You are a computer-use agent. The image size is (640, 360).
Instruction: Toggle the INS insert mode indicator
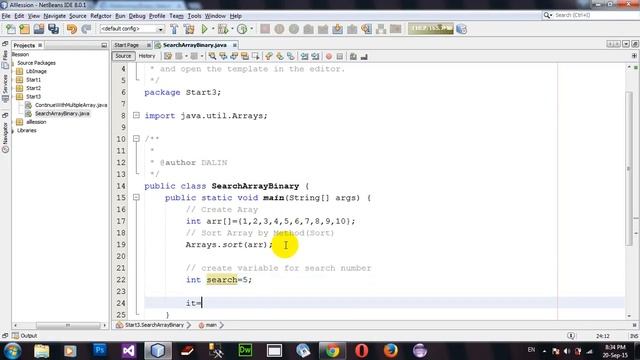pos(633,336)
